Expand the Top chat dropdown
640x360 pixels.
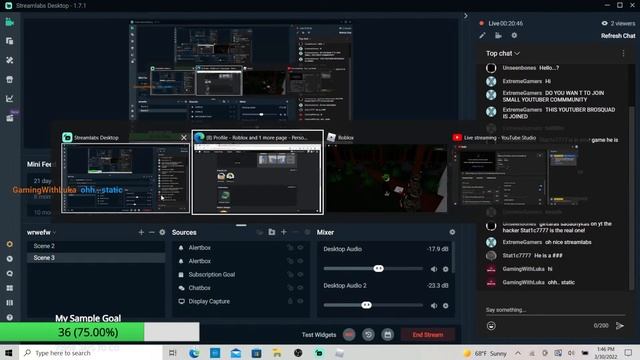tap(502, 53)
